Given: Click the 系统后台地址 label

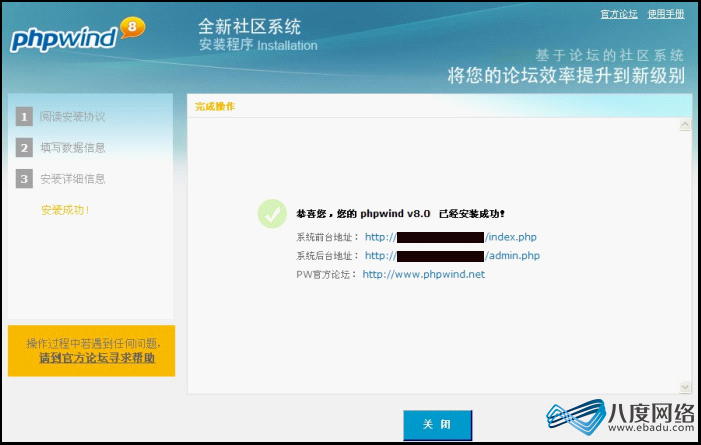Looking at the screenshot, I should [327, 256].
